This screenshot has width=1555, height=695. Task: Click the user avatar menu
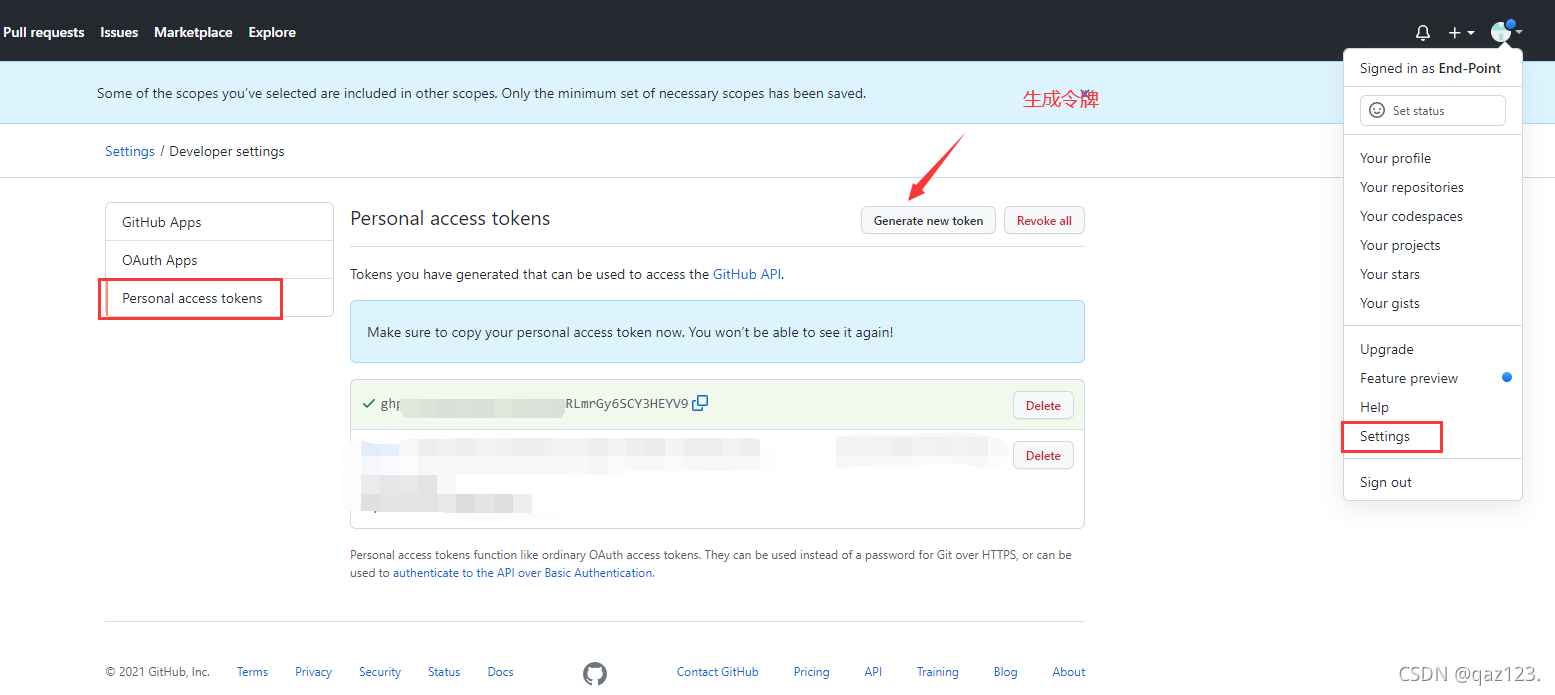tap(1506, 32)
